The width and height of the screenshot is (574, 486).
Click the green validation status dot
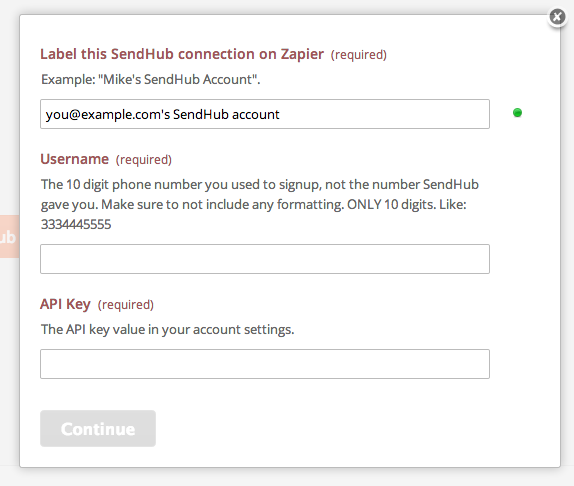pos(517,113)
